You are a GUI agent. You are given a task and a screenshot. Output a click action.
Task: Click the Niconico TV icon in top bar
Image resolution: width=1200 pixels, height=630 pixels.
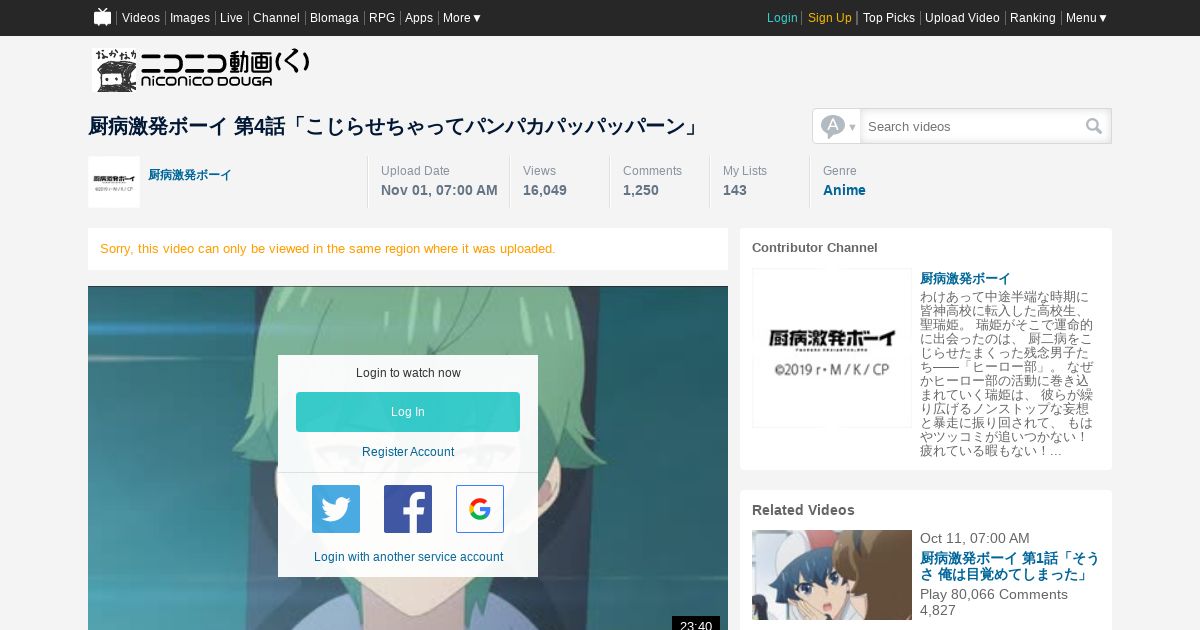[102, 17]
